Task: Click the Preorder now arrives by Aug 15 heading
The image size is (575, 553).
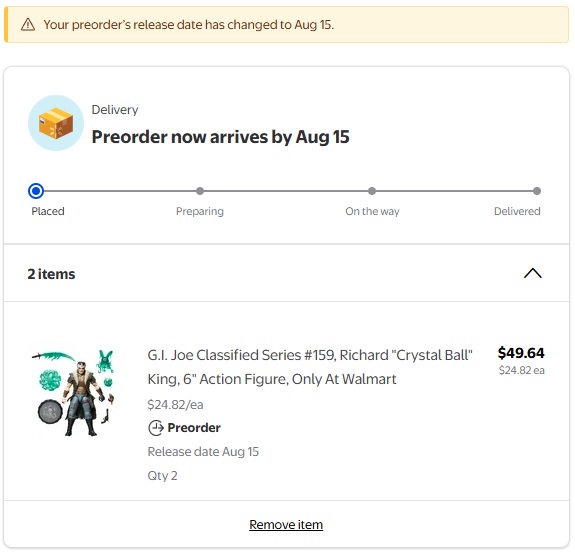Action: tap(220, 137)
